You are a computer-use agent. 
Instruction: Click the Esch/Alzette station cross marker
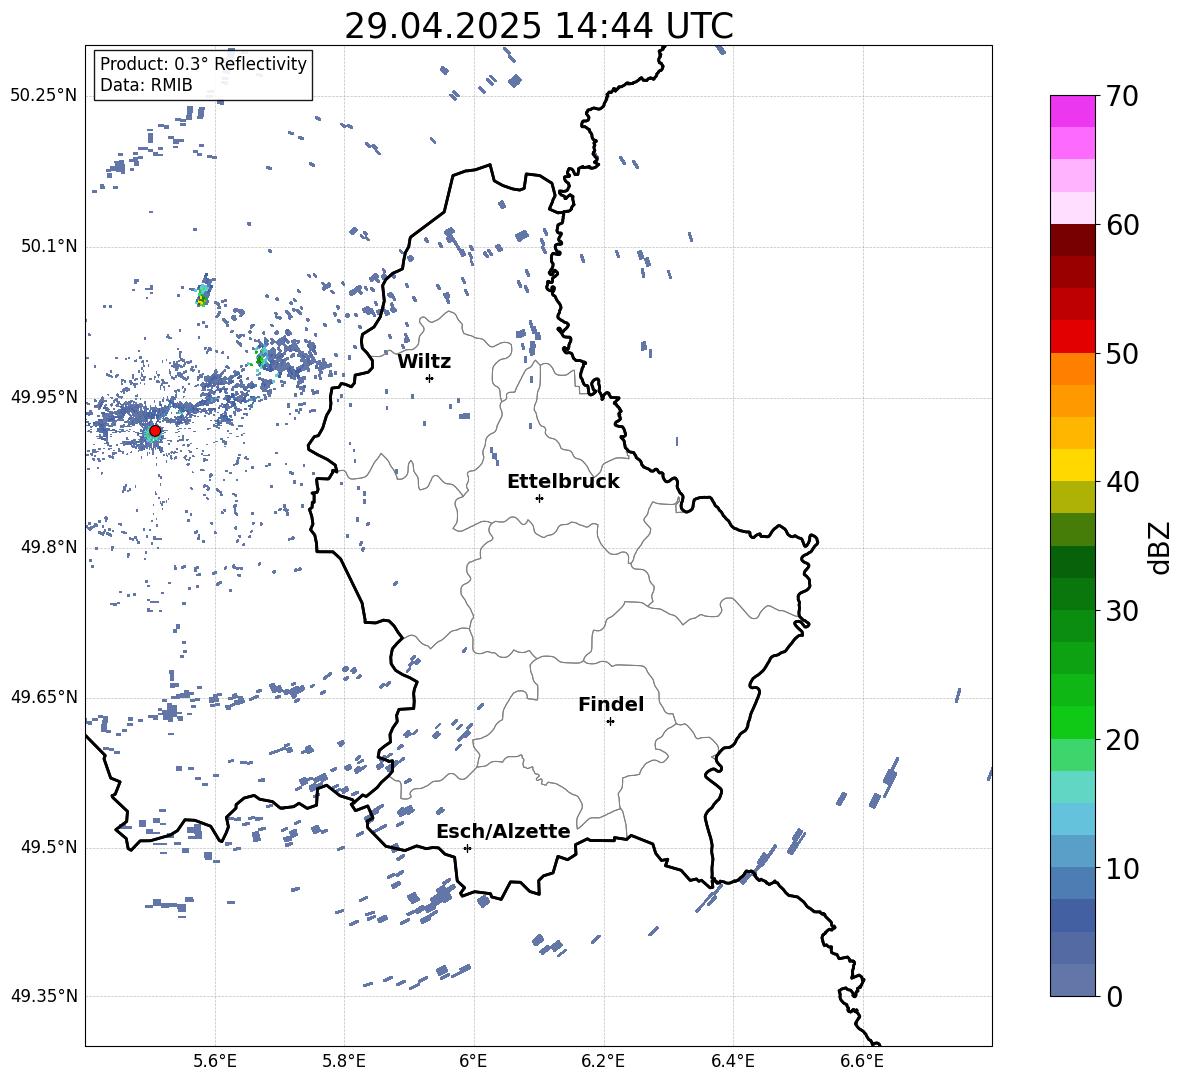(467, 848)
